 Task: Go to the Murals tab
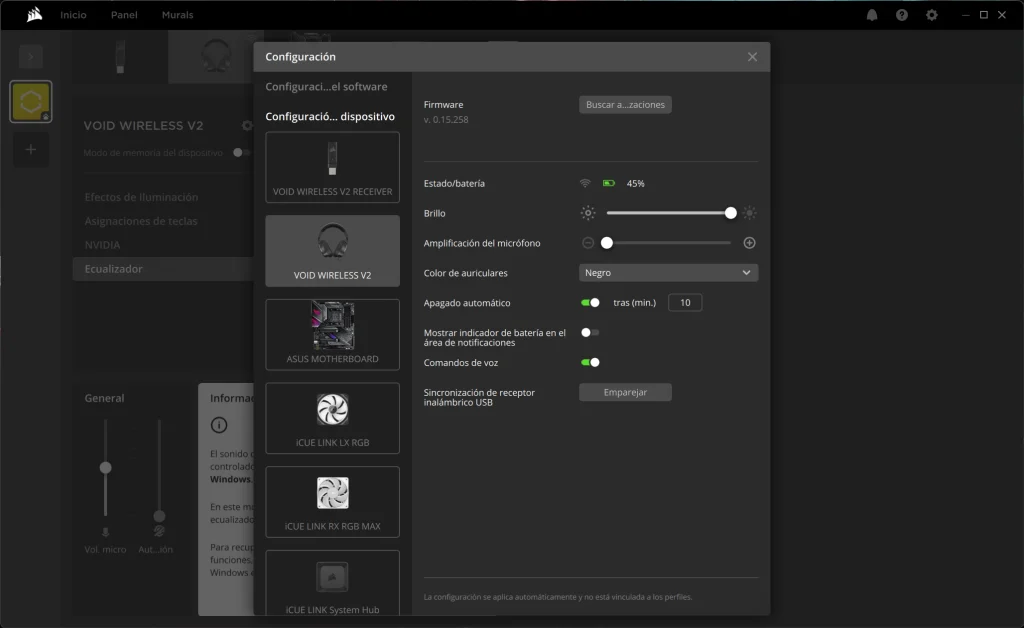[x=177, y=14]
